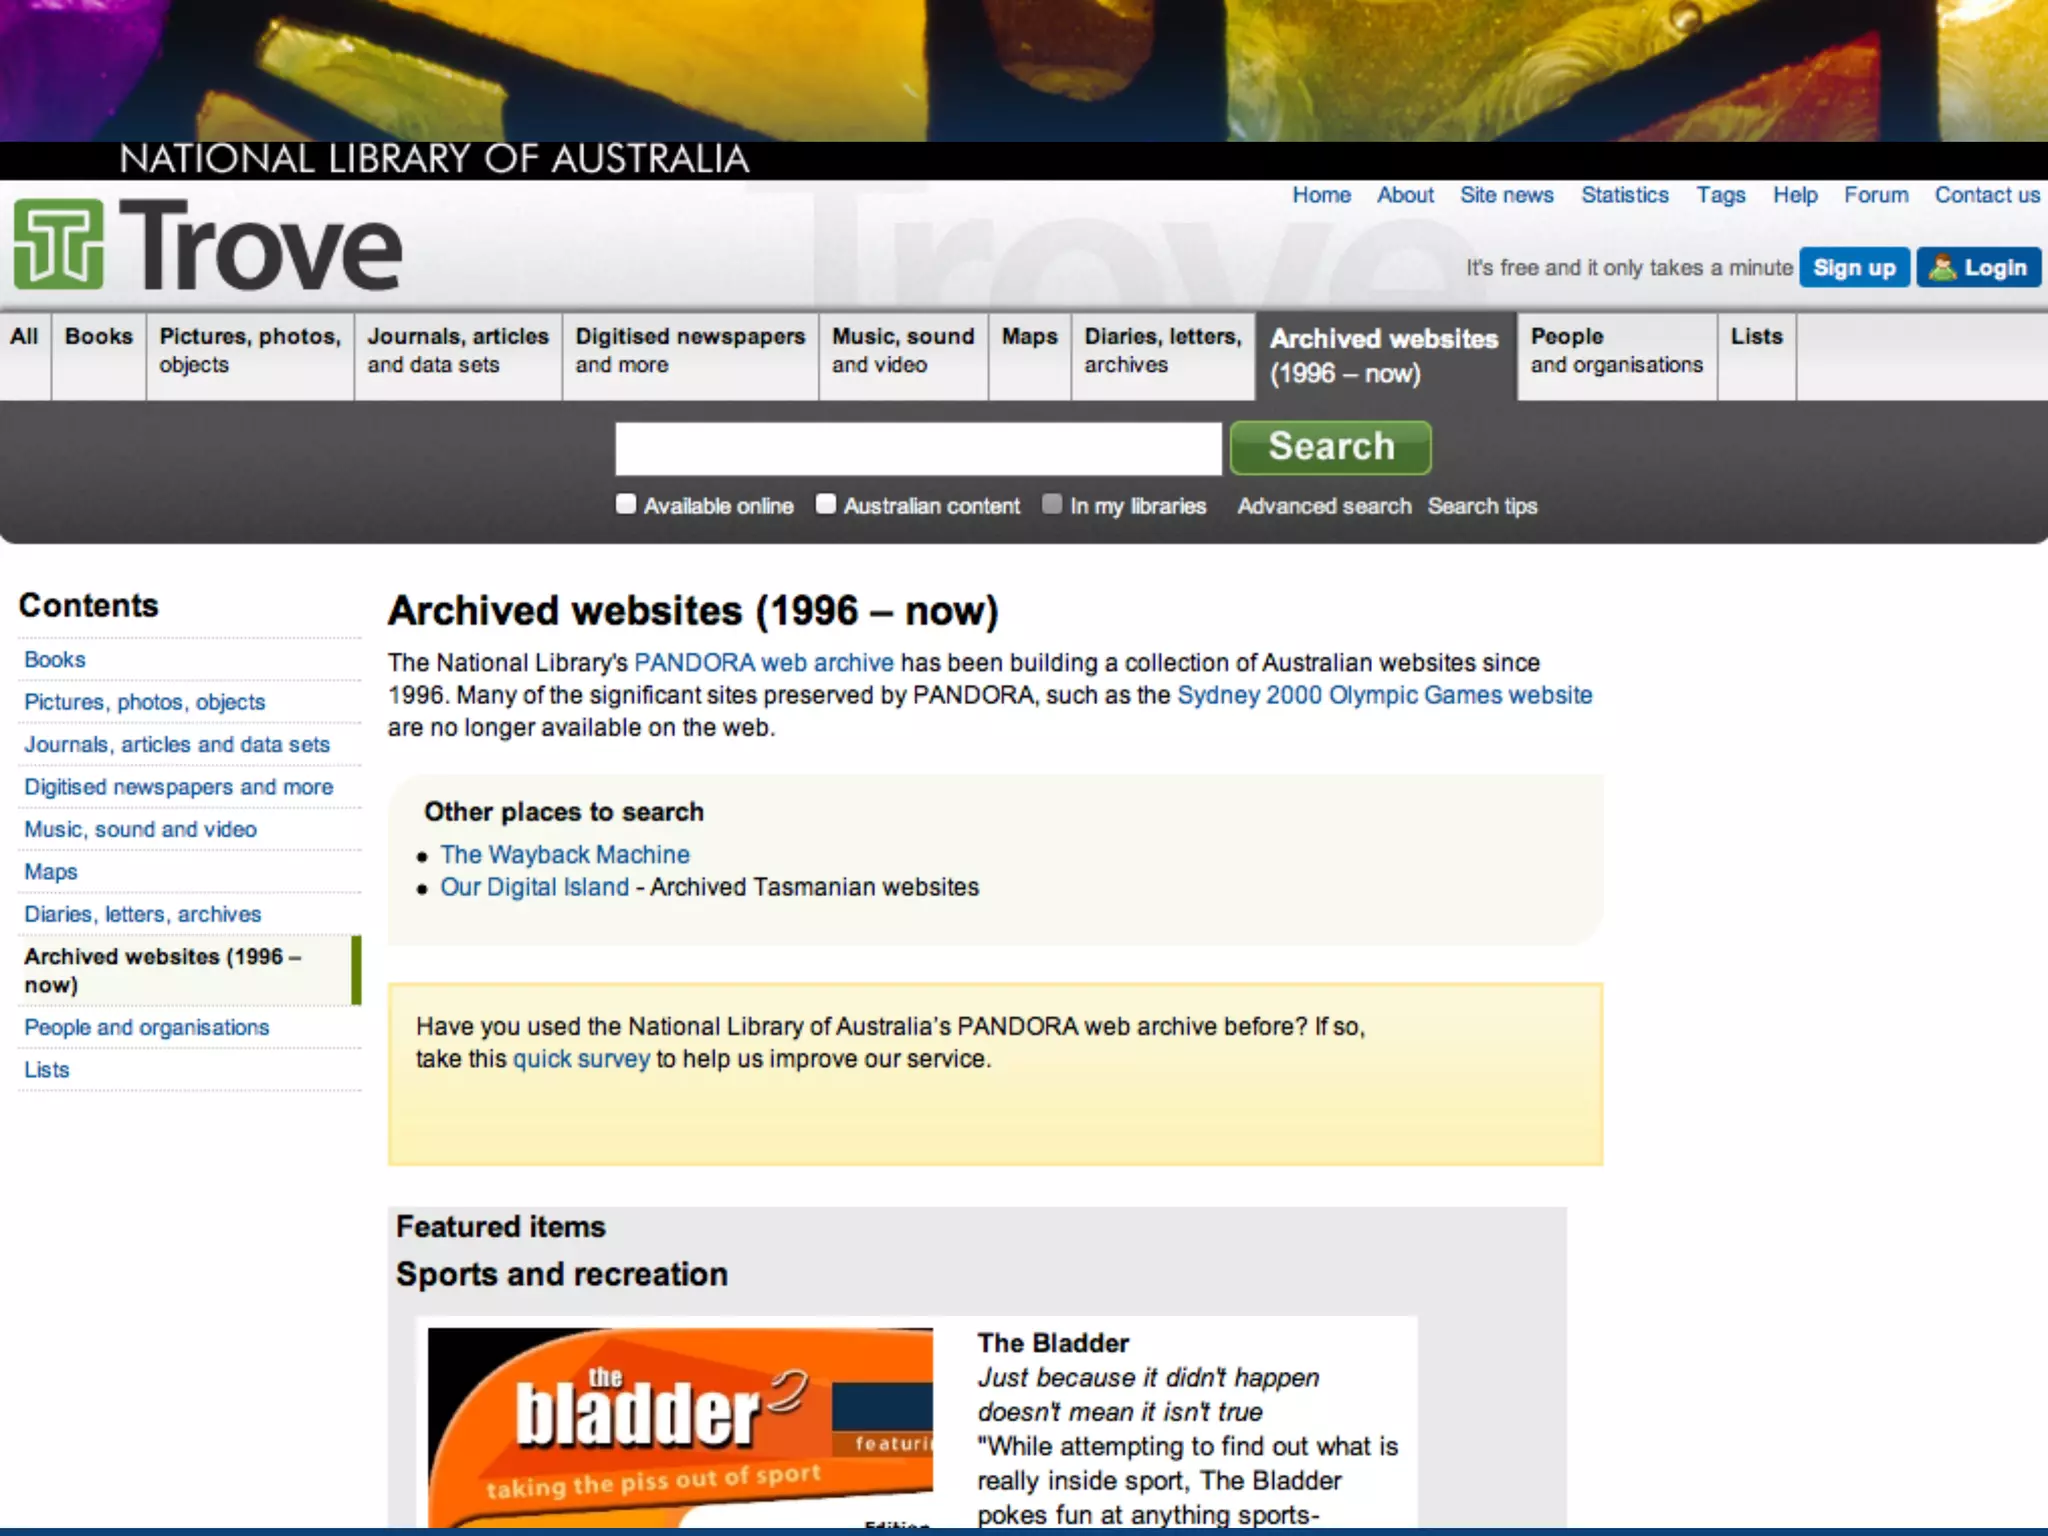
Task: Select Music, sound and video in Contents
Action: click(140, 830)
